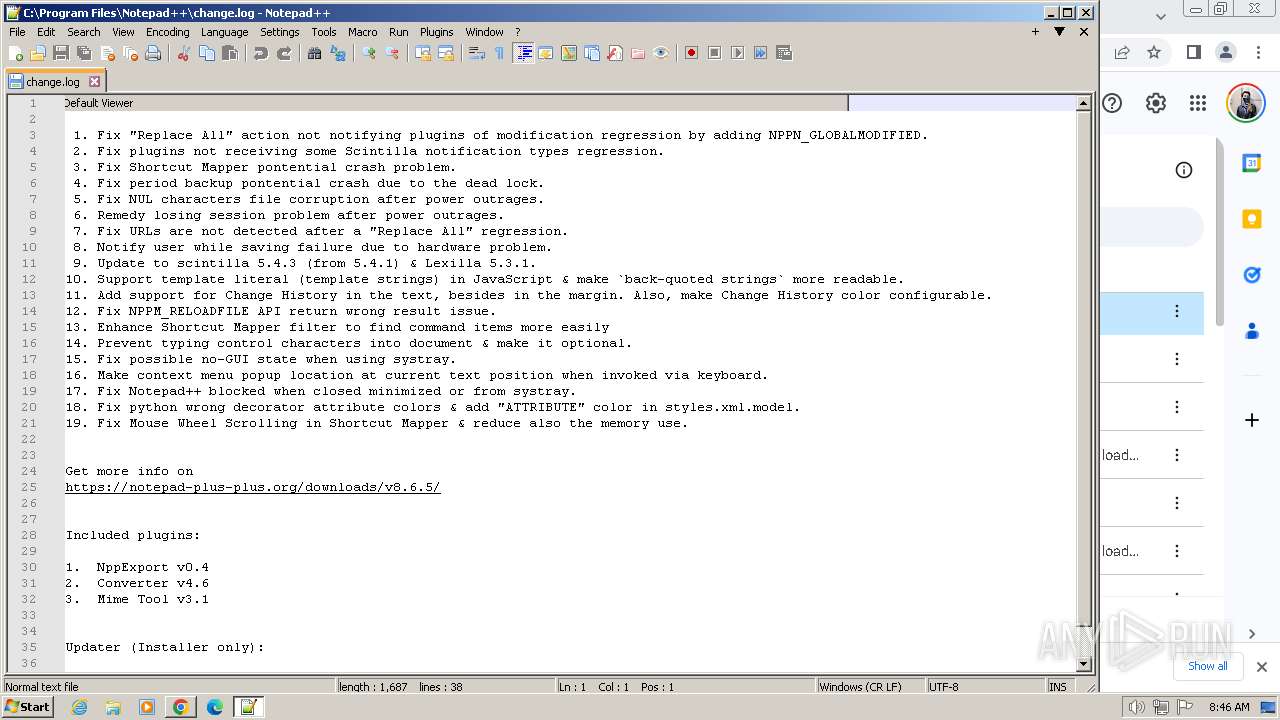Viewport: 1280px width, 720px height.
Task: Click the Close All toolbar icon
Action: [x=130, y=53]
